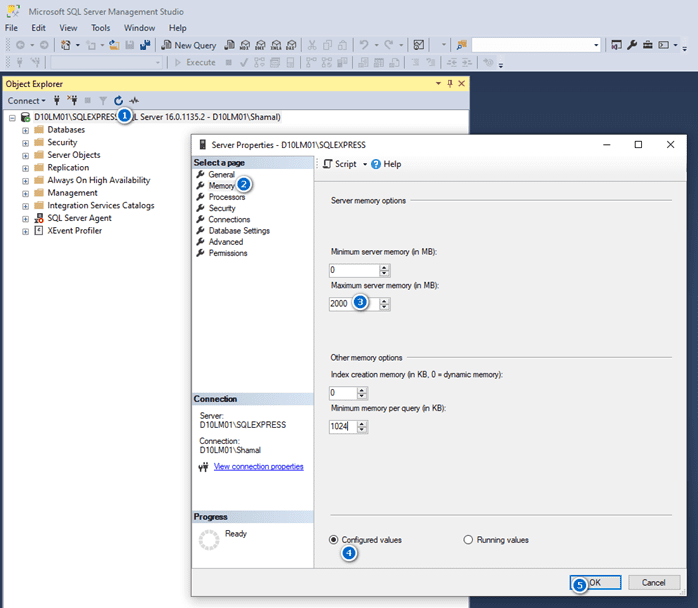This screenshot has height=608, width=698.
Task: Open the Tools menu
Action: [x=101, y=28]
